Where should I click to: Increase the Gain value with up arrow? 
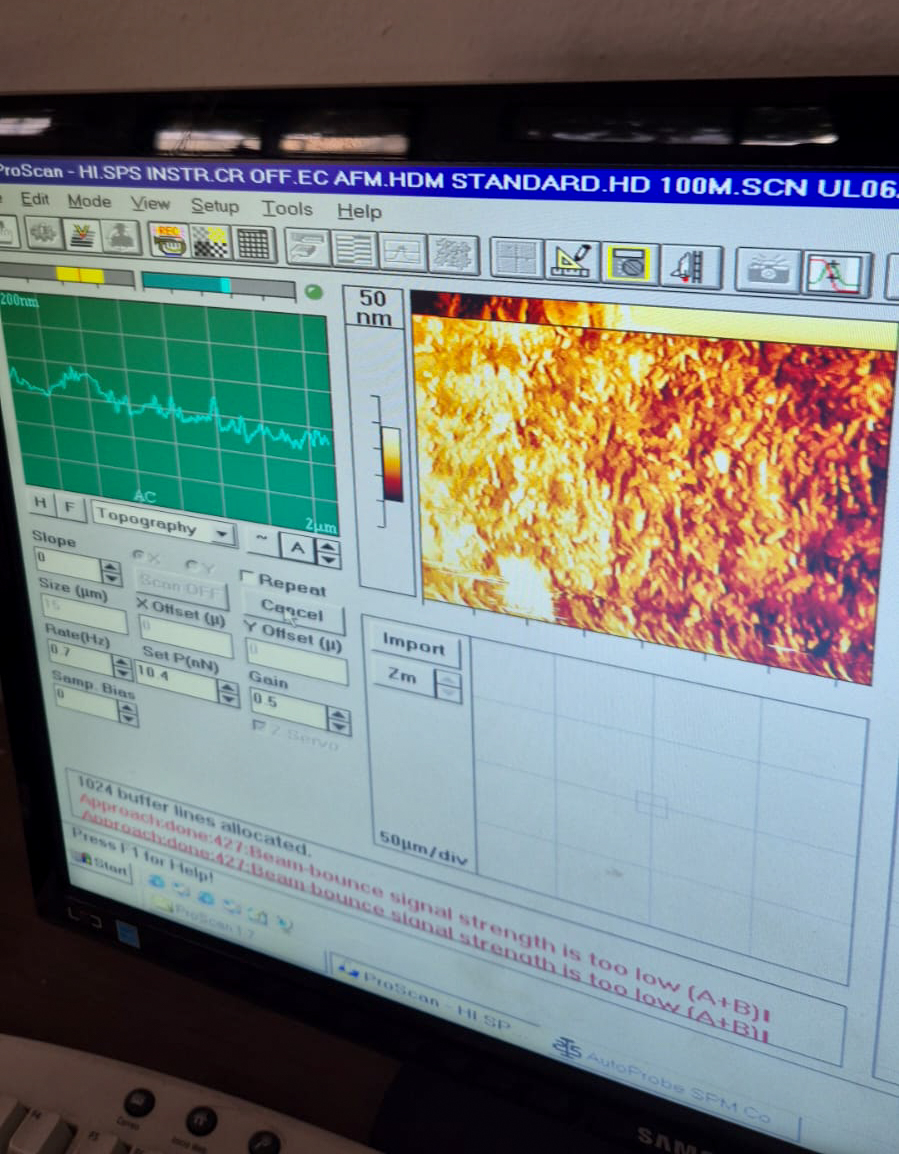(338, 715)
